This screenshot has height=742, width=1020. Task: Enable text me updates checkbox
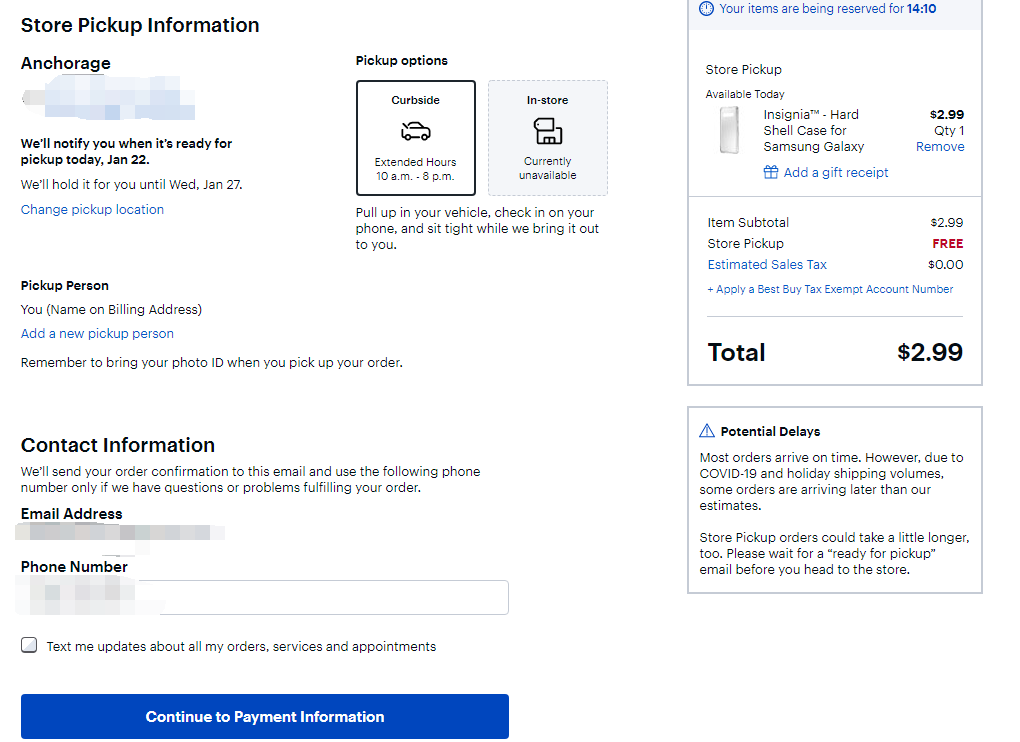pos(29,645)
